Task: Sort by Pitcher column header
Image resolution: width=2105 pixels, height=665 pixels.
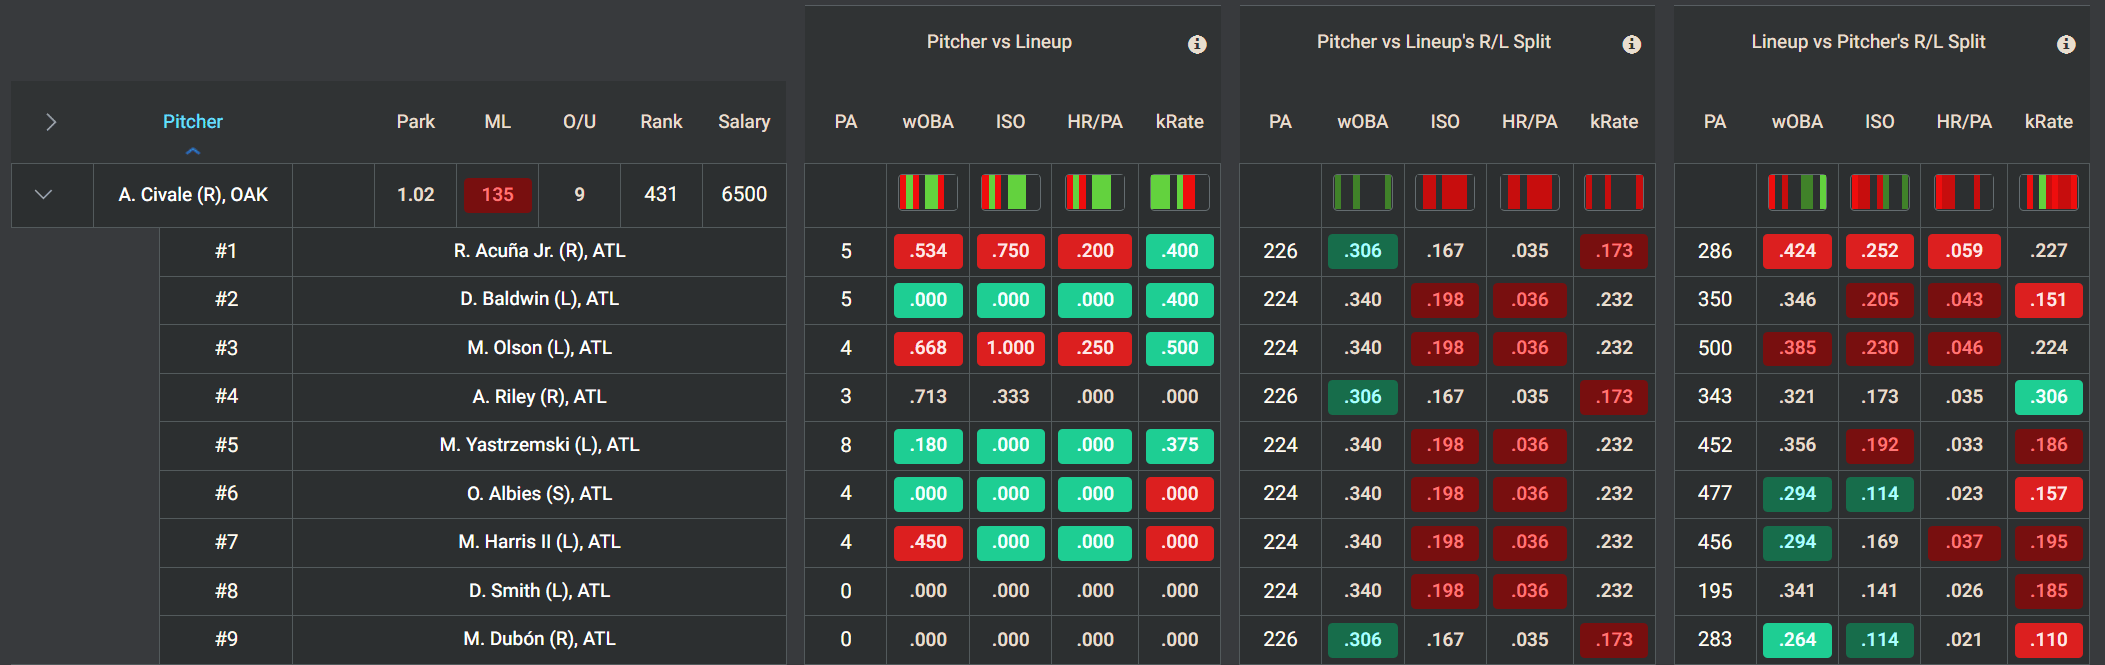Action: pos(193,122)
